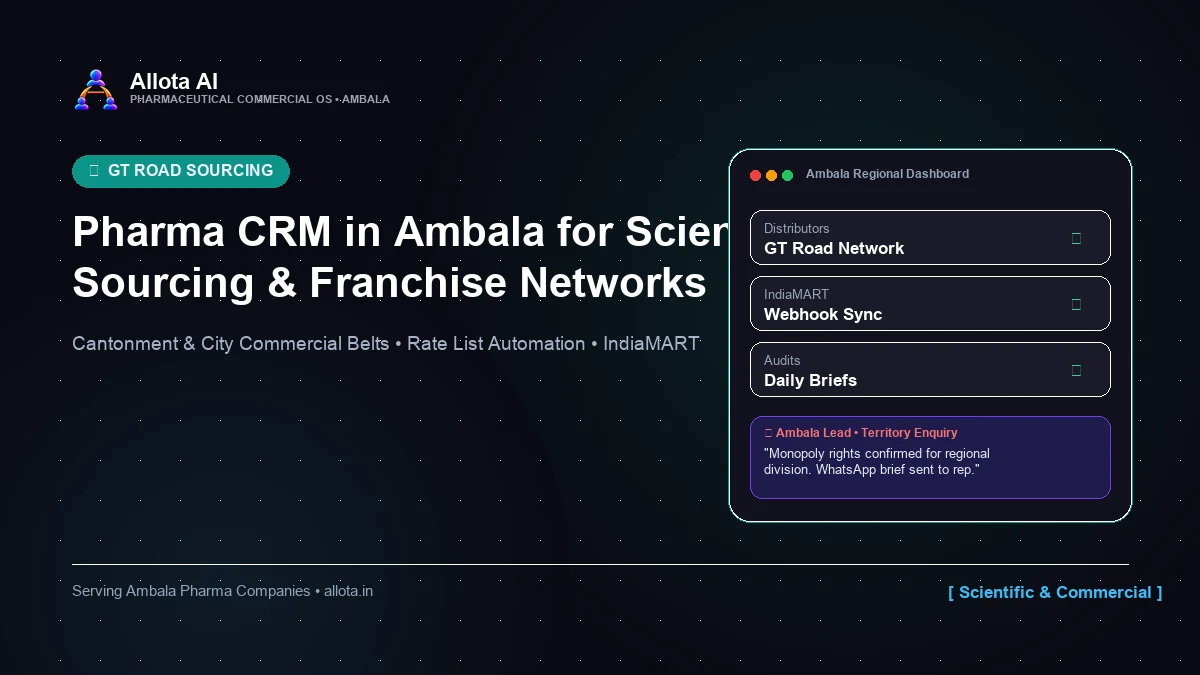Click the Serving Ambala Pharma Companies footer text
This screenshot has height=675, width=1200.
tap(222, 591)
